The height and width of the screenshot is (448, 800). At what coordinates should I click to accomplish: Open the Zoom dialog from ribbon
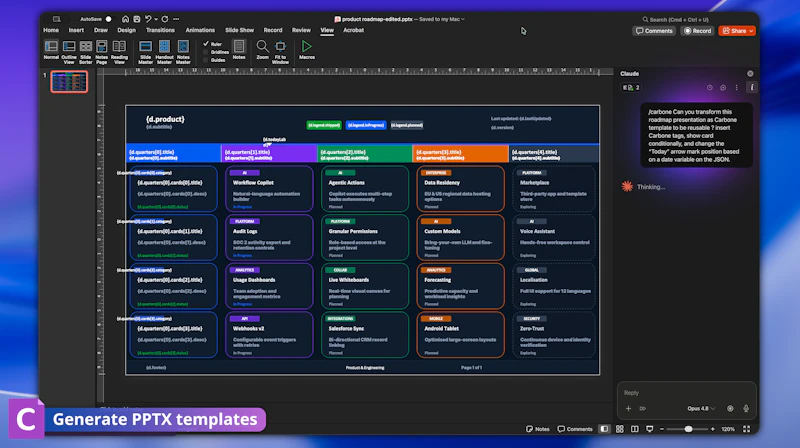(x=262, y=49)
